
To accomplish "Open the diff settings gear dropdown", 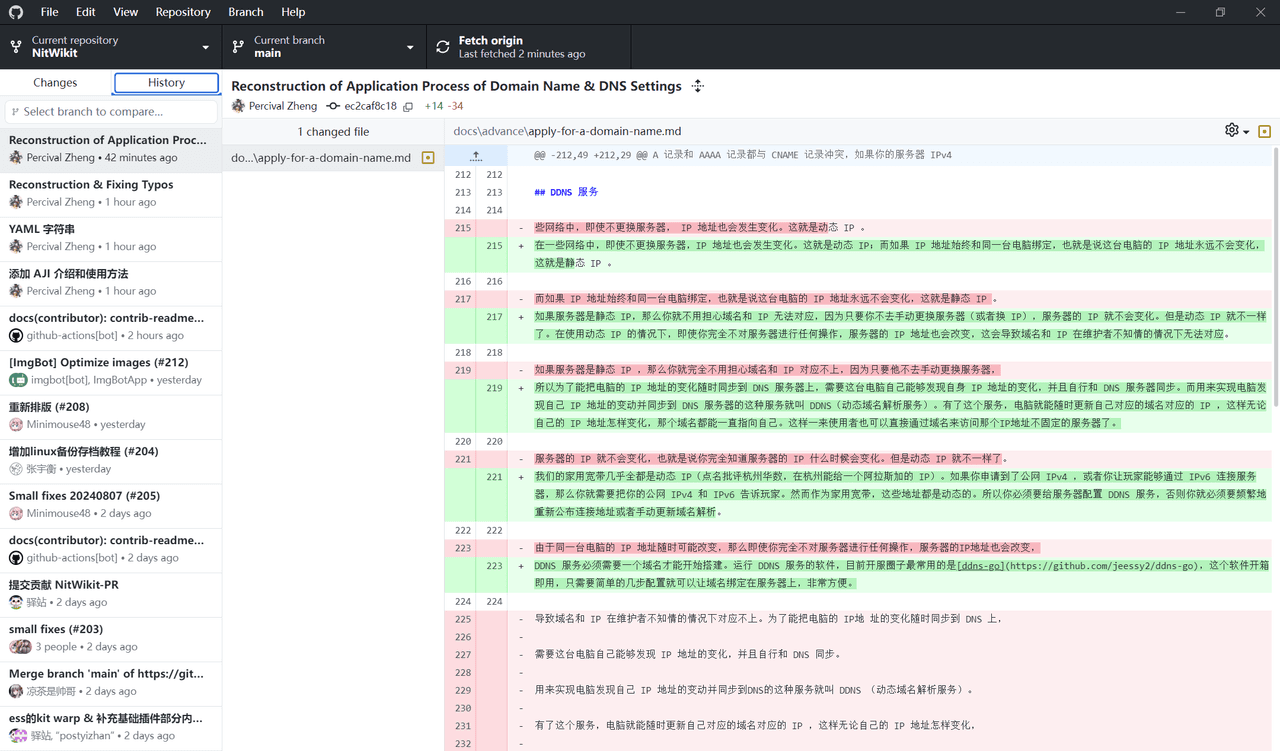I will (x=1236, y=131).
